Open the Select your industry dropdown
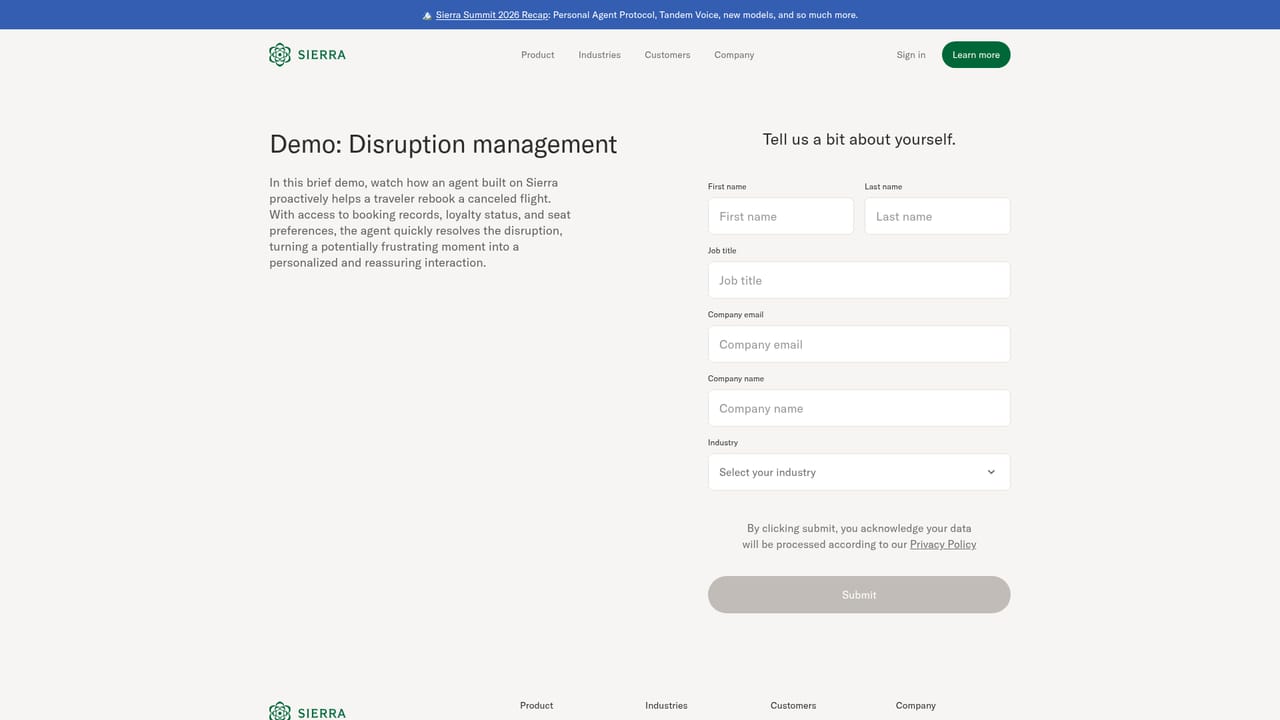 coord(859,472)
